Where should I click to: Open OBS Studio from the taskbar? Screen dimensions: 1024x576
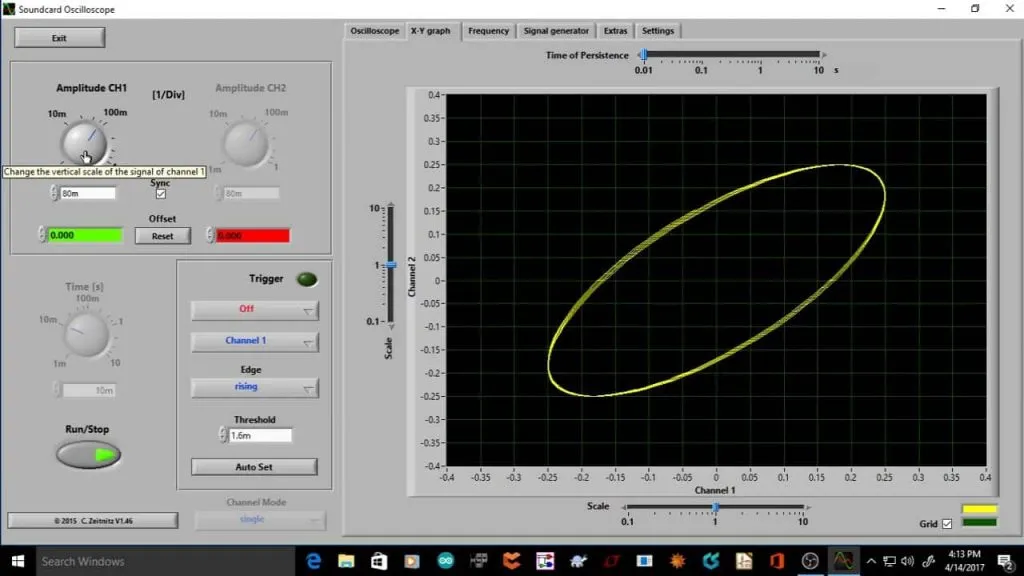(x=809, y=560)
